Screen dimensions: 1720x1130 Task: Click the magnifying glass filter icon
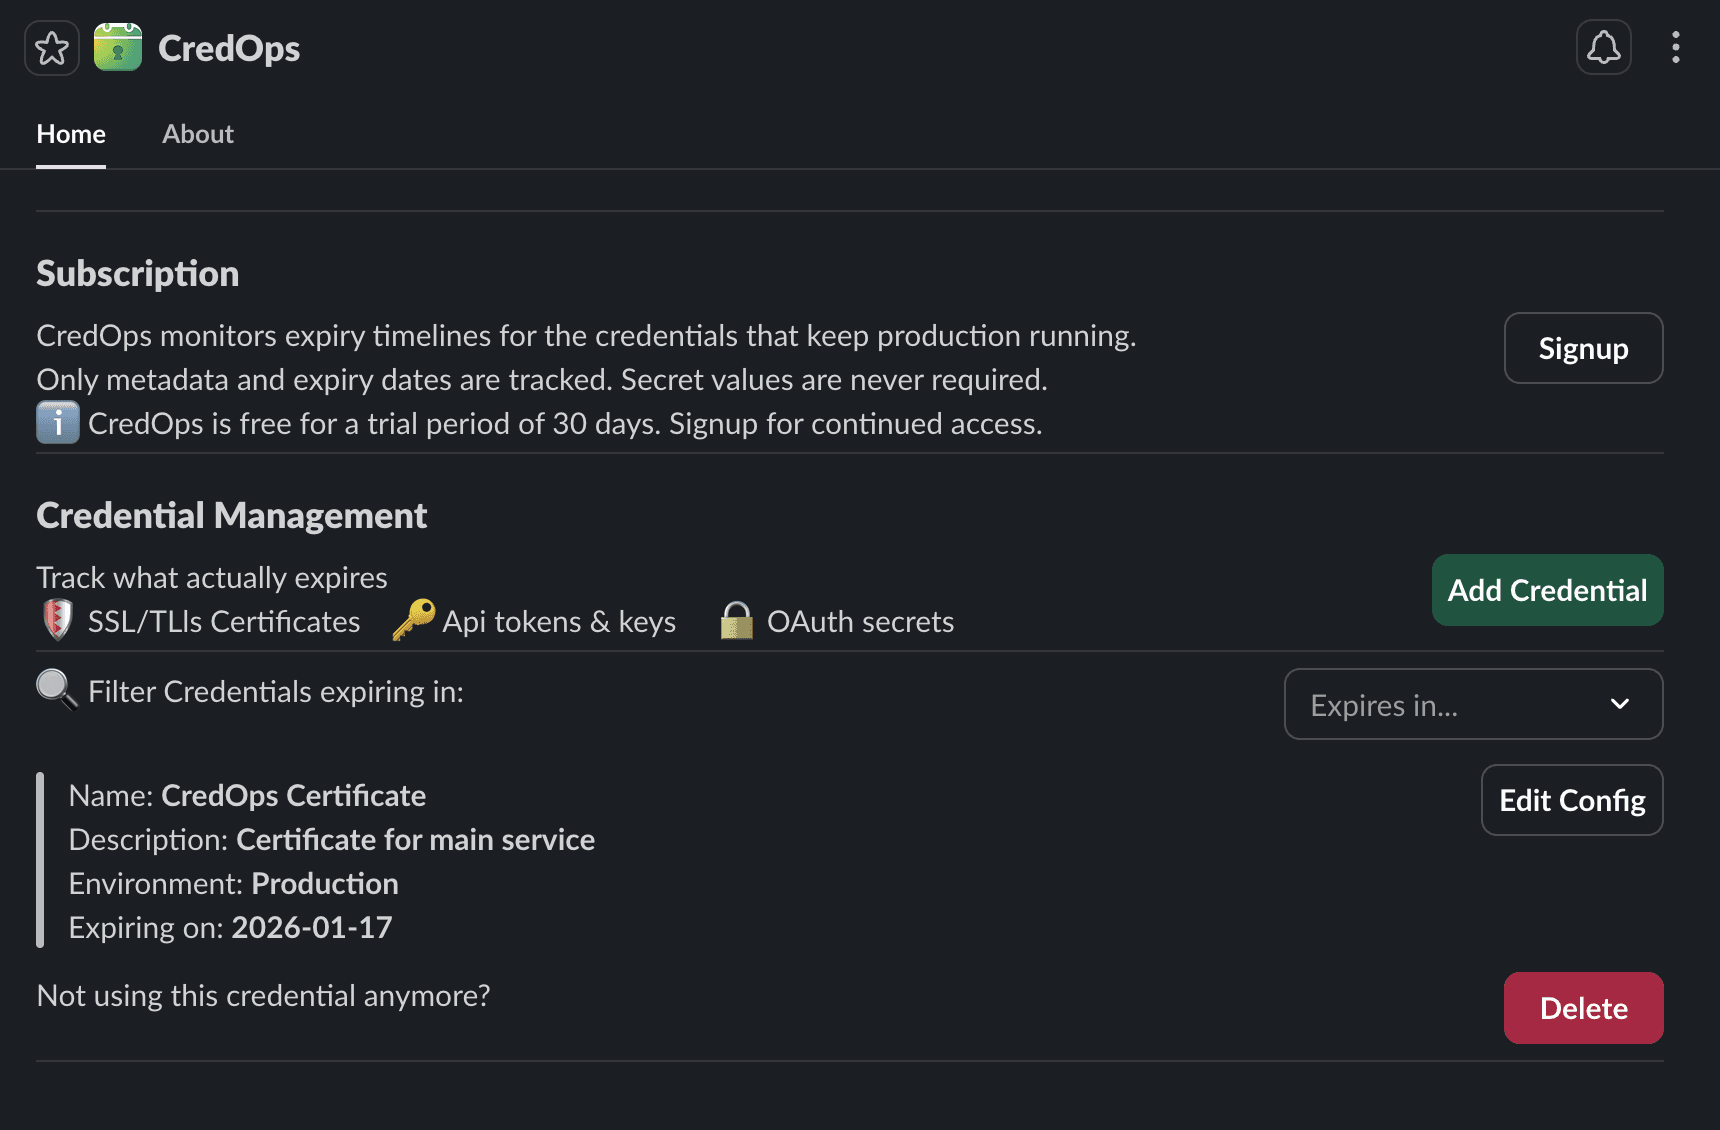56,690
